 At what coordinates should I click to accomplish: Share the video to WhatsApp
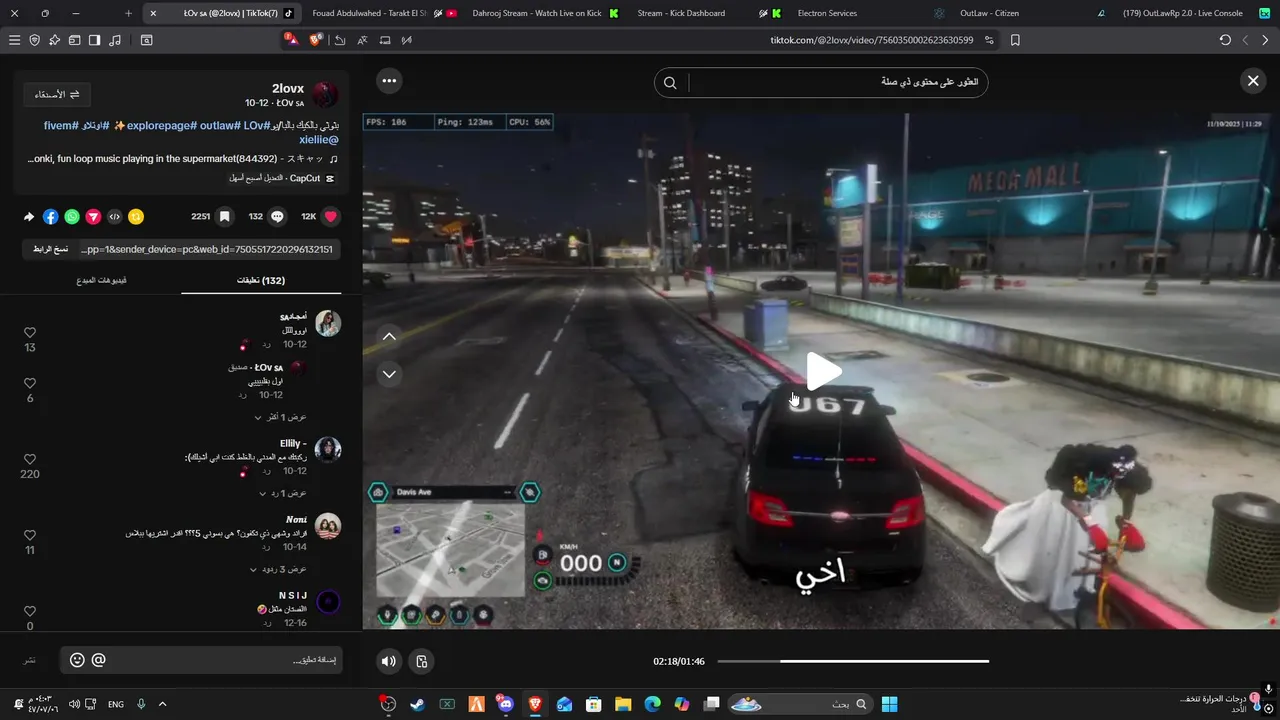coord(72,216)
